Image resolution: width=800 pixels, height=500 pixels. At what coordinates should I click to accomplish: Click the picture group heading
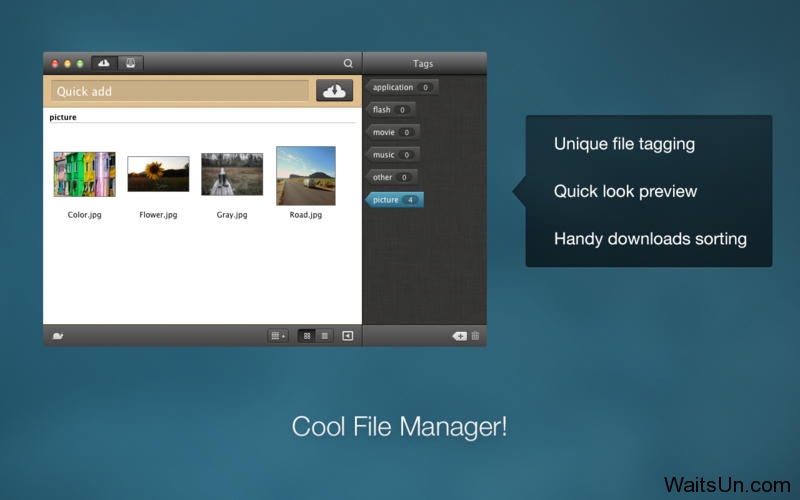point(63,117)
